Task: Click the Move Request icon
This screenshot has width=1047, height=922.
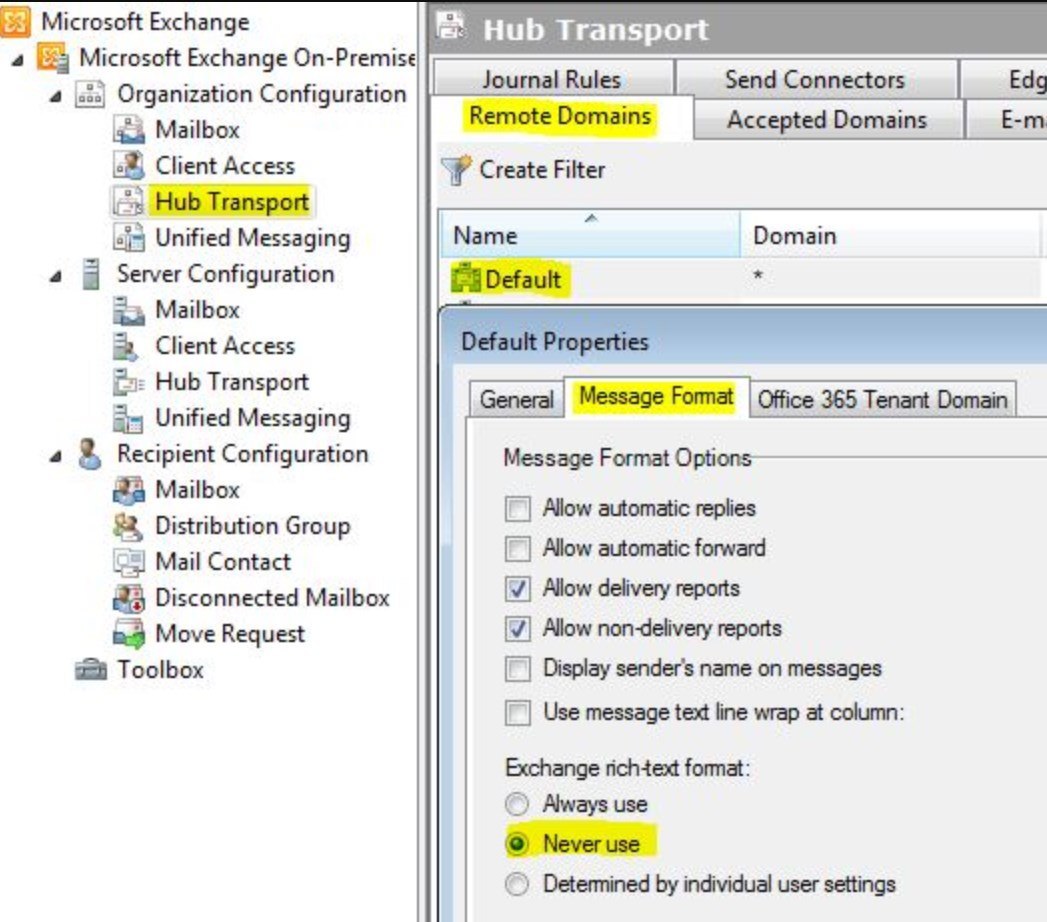Action: pyautogui.click(x=129, y=634)
